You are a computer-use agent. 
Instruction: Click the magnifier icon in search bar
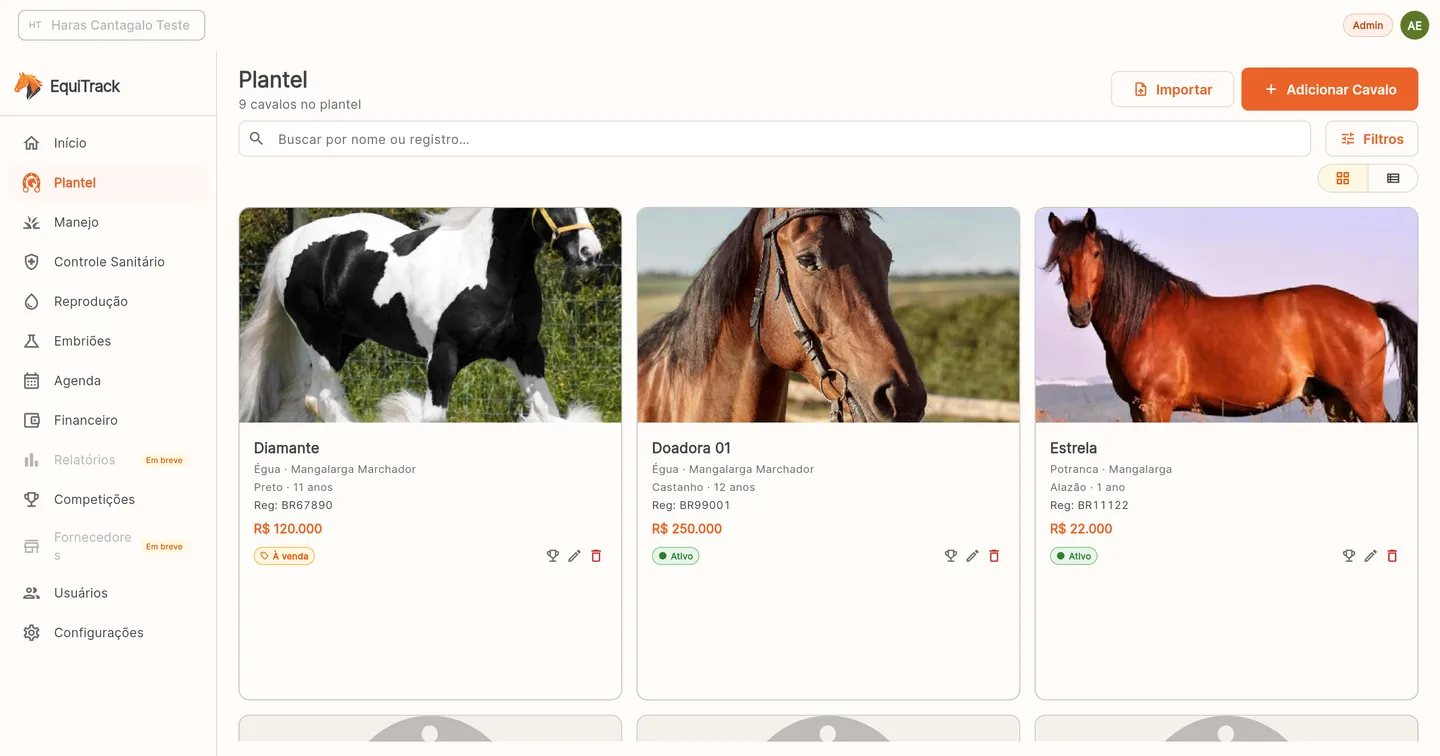[257, 139]
